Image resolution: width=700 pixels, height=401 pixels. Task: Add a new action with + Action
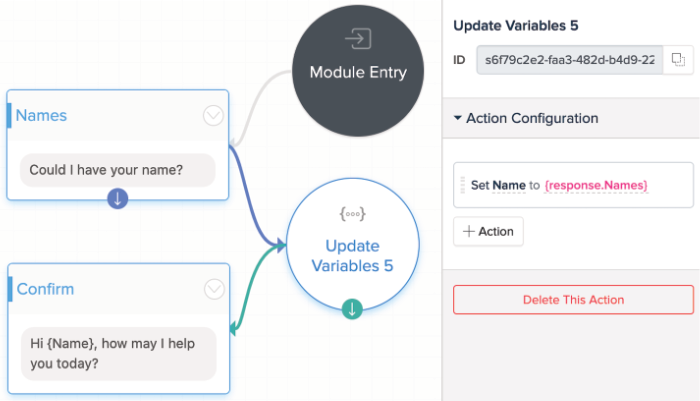tap(488, 231)
